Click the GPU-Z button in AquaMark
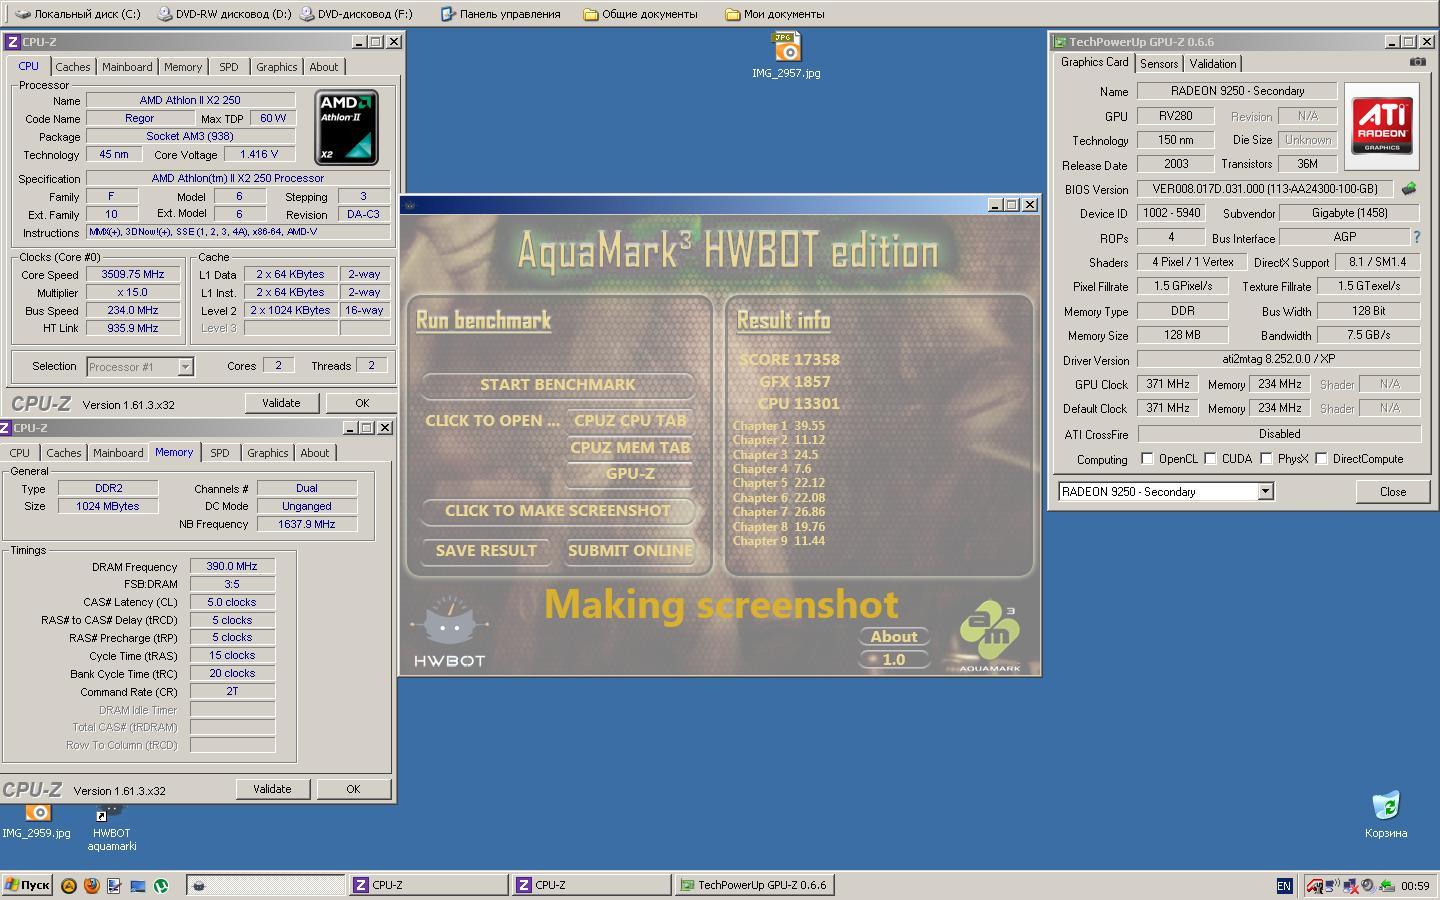 pos(630,474)
